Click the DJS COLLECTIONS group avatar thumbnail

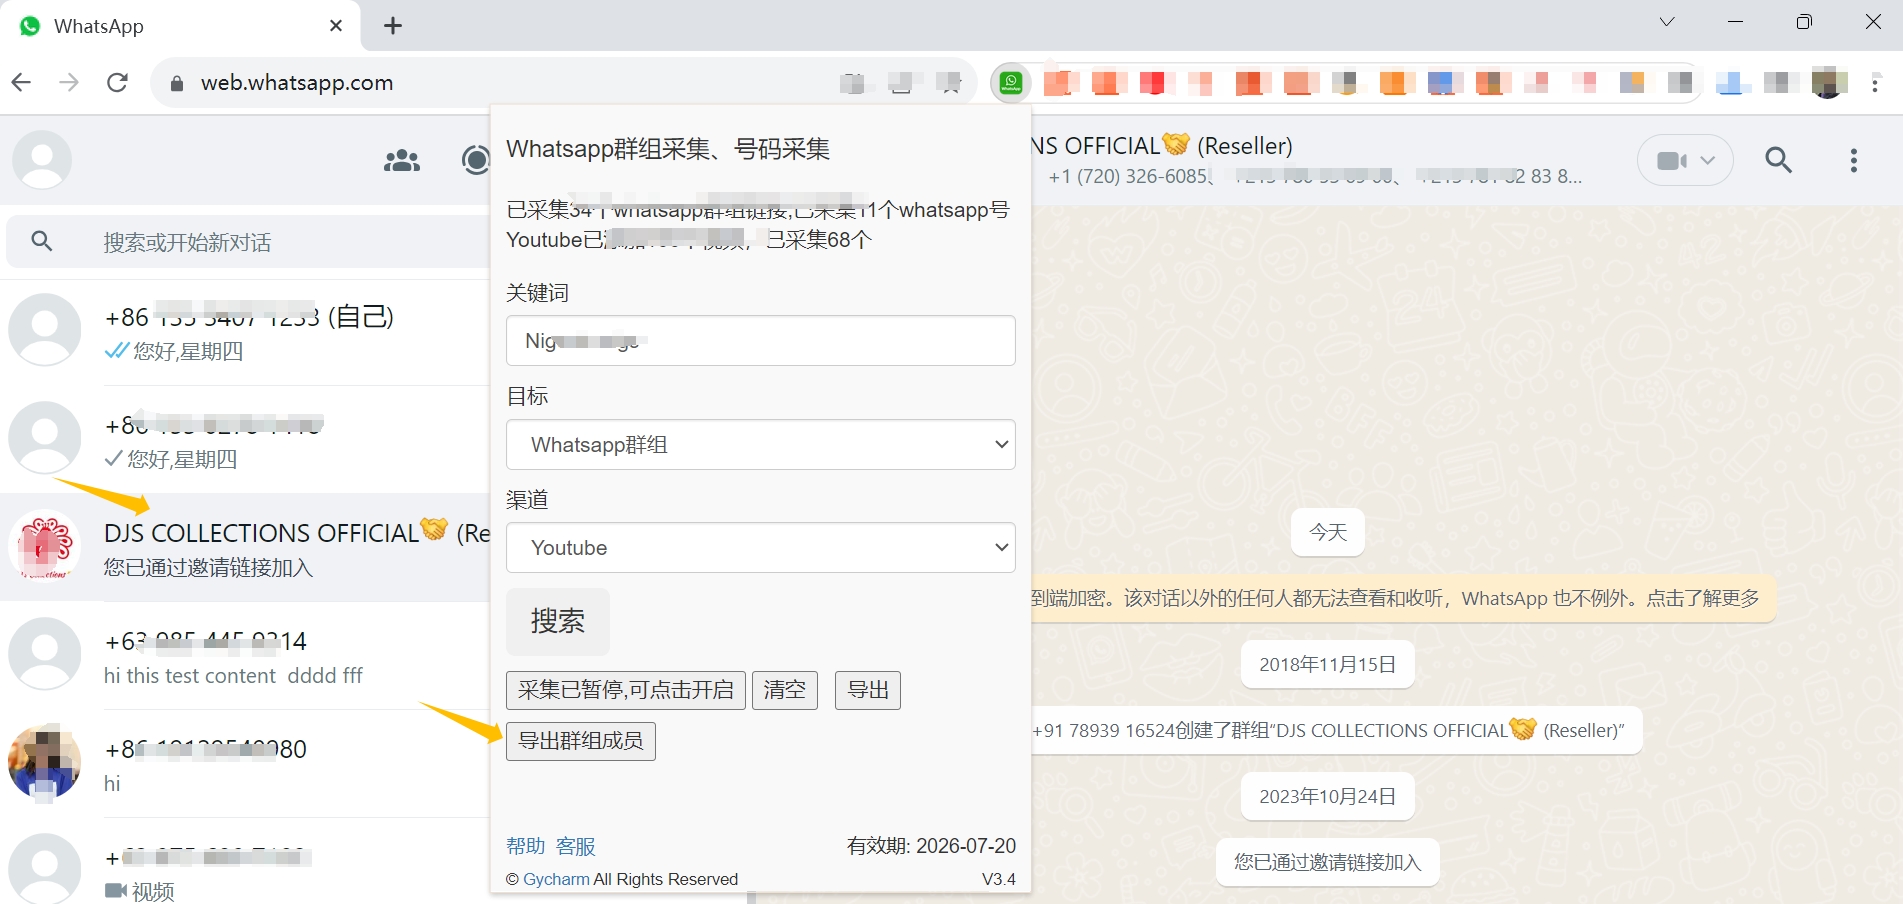(x=44, y=546)
